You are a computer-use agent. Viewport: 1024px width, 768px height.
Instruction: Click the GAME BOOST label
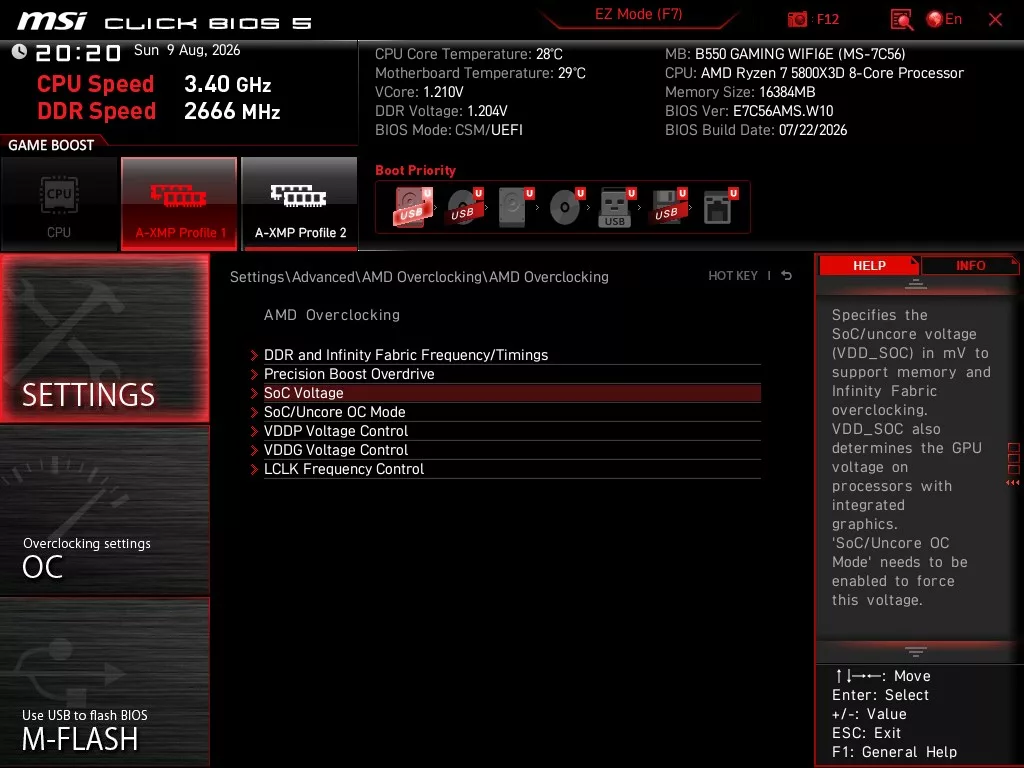click(x=51, y=145)
